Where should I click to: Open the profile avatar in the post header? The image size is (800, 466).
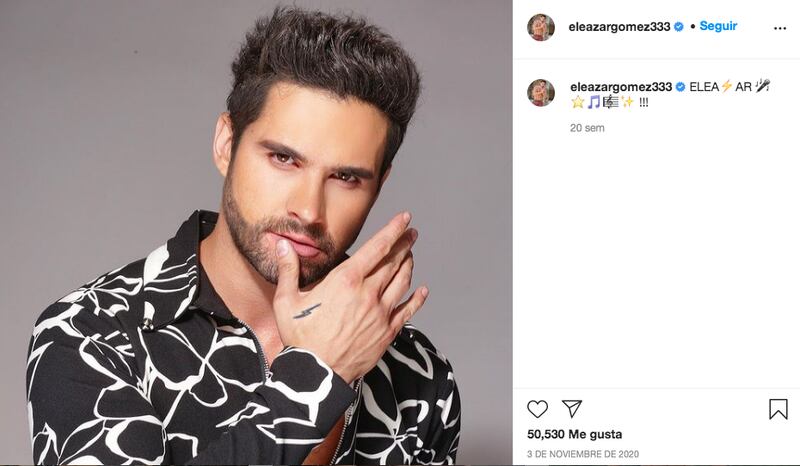(541, 27)
